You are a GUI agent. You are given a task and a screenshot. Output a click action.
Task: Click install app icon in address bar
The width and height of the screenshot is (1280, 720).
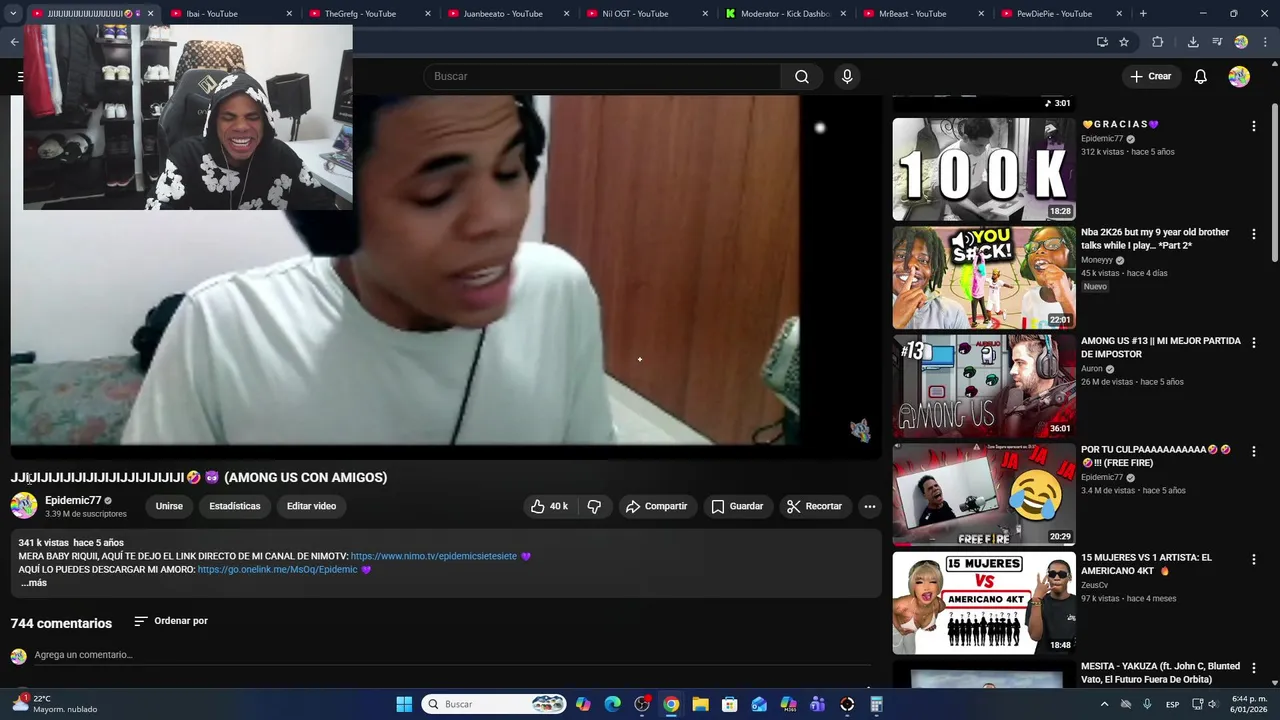(1102, 42)
